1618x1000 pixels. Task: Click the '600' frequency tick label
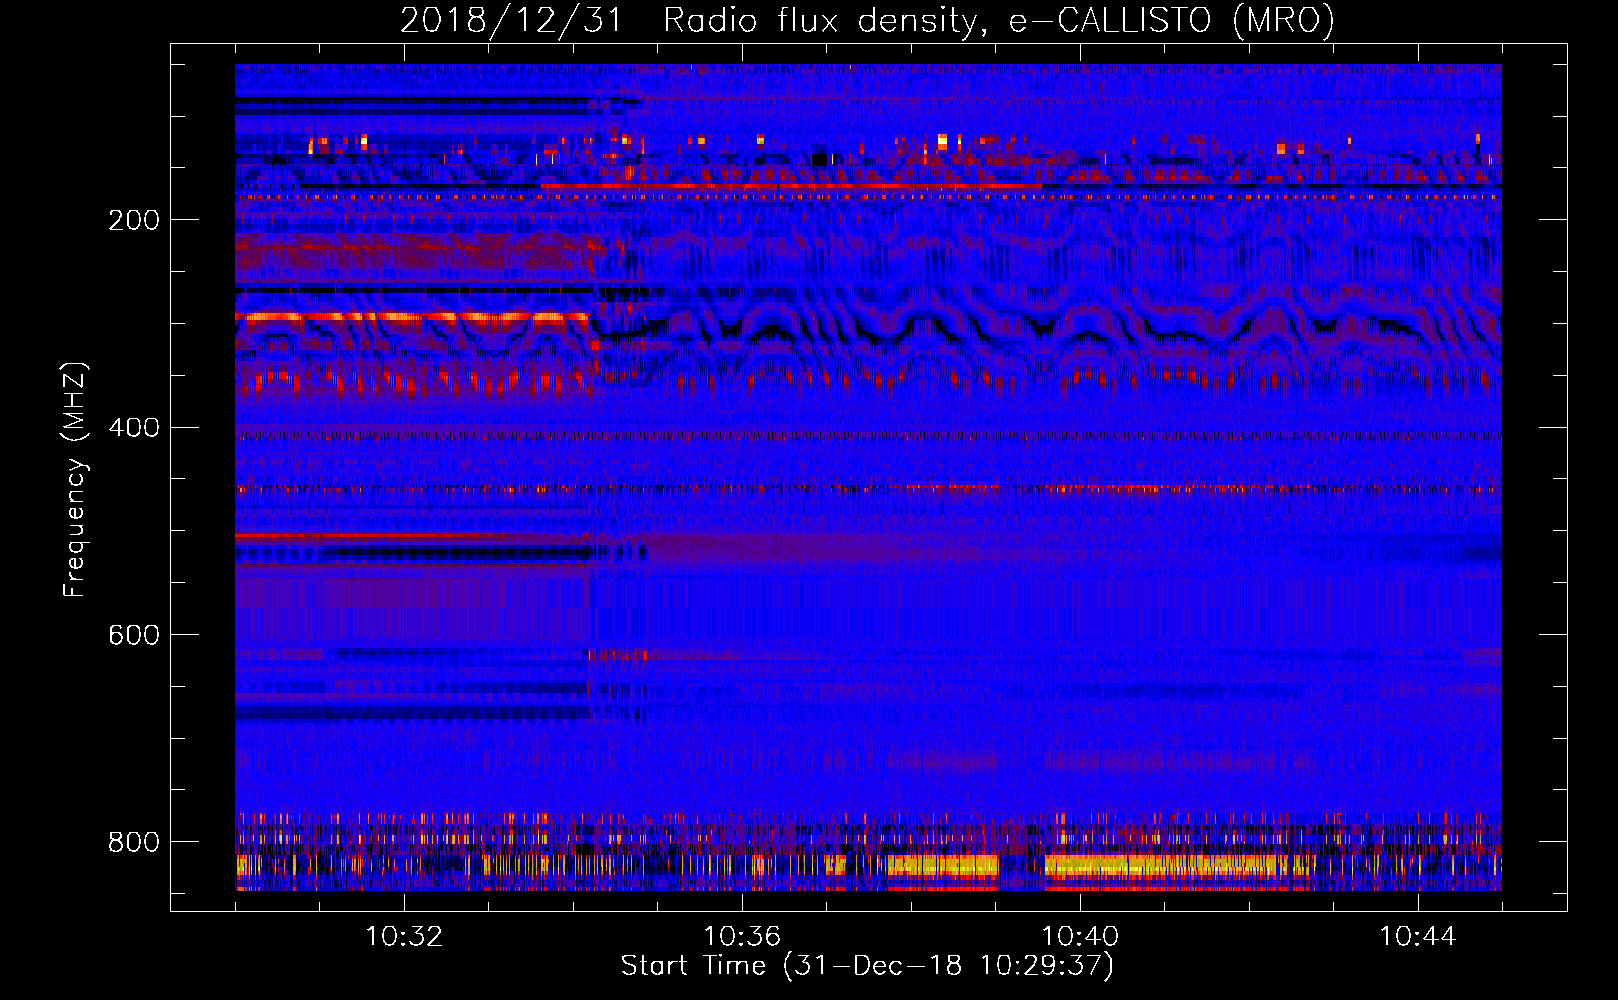(x=133, y=636)
